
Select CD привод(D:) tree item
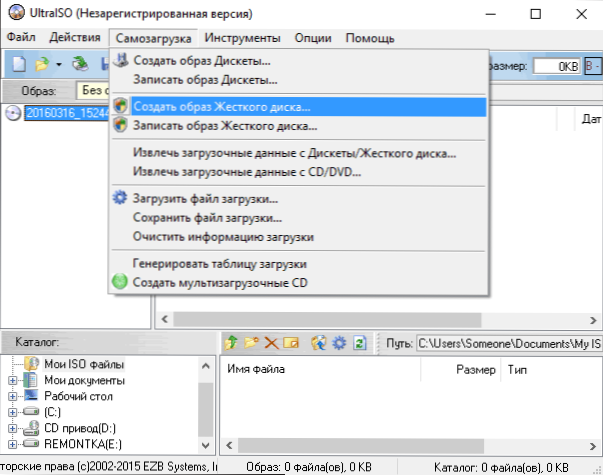pyautogui.click(x=80, y=428)
